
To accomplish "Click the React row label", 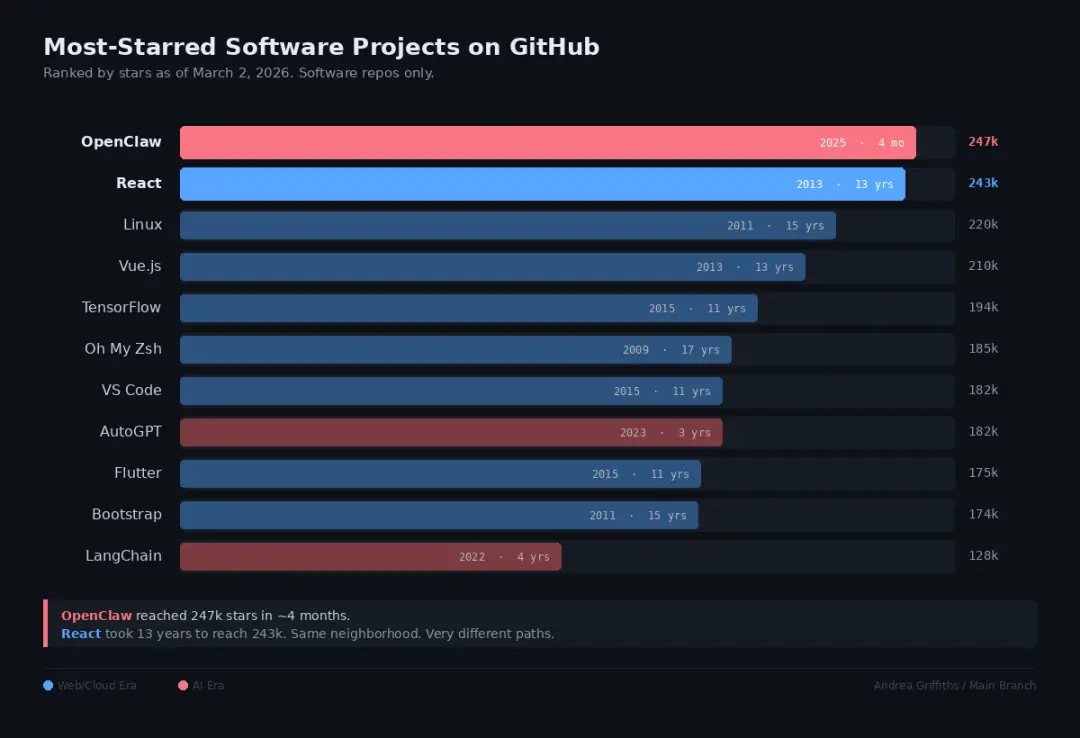I will 139,183.
